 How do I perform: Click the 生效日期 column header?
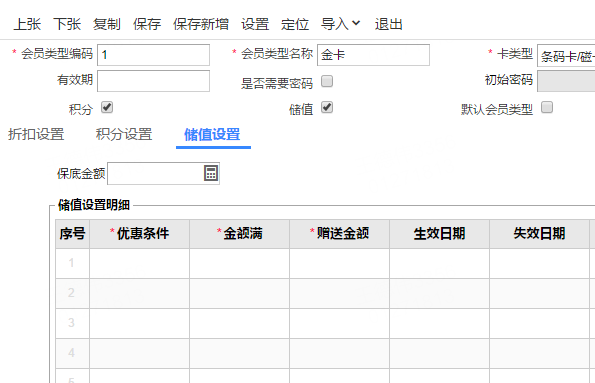[439, 233]
